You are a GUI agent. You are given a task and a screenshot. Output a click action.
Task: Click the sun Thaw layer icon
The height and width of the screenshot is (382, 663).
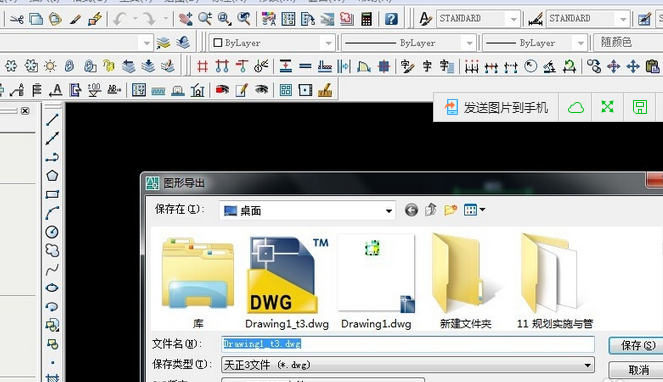[50, 66]
